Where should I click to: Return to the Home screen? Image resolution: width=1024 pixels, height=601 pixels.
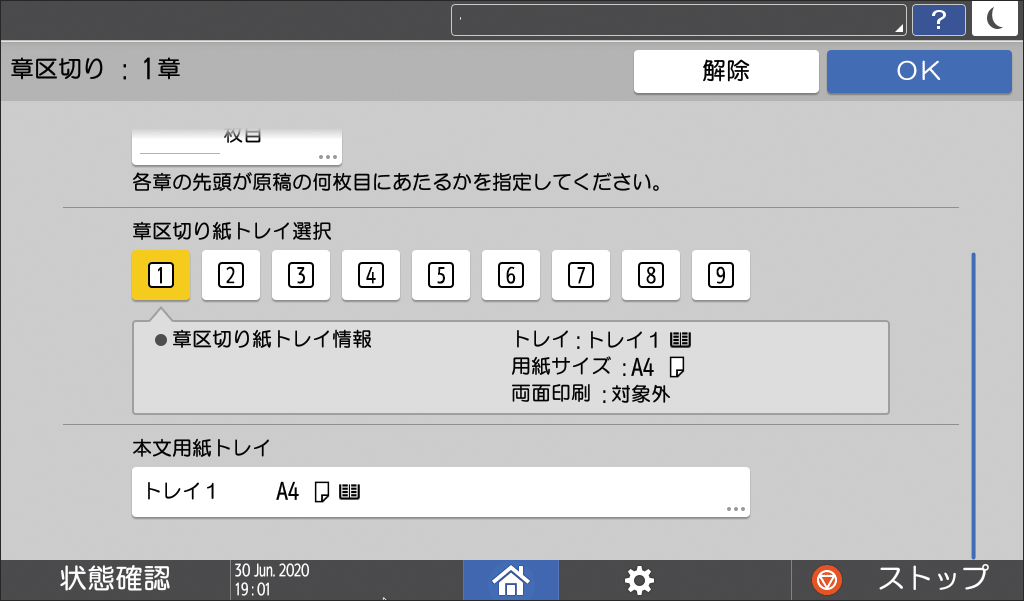511,580
